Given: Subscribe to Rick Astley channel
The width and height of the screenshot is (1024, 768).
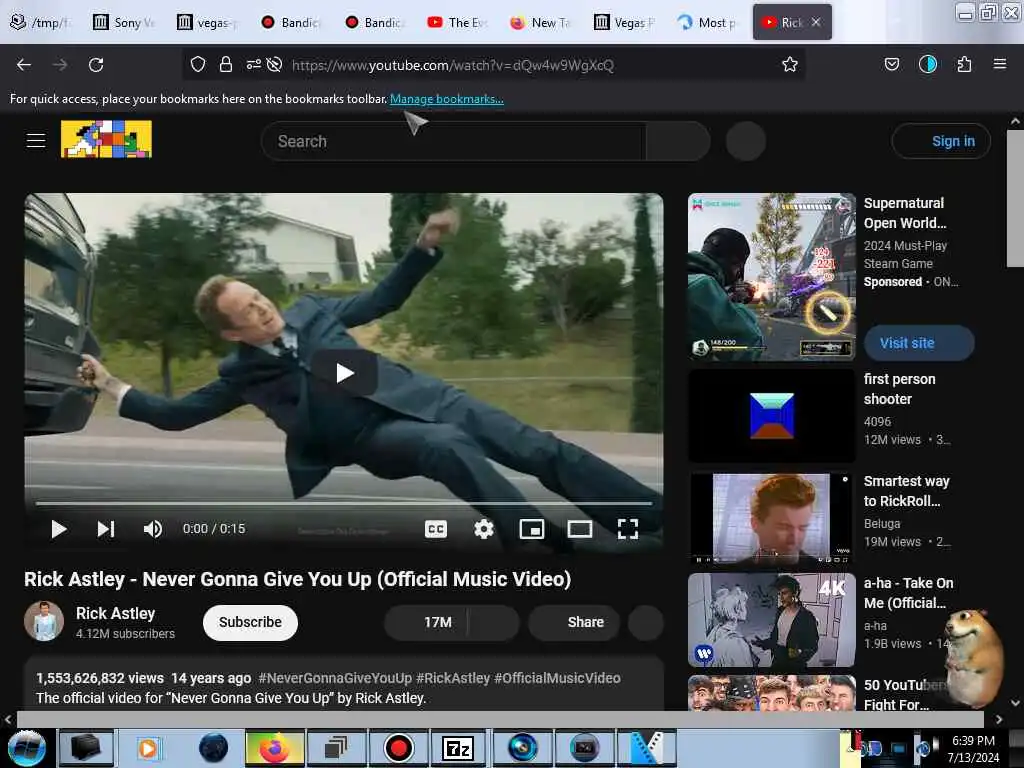Looking at the screenshot, I should (250, 622).
